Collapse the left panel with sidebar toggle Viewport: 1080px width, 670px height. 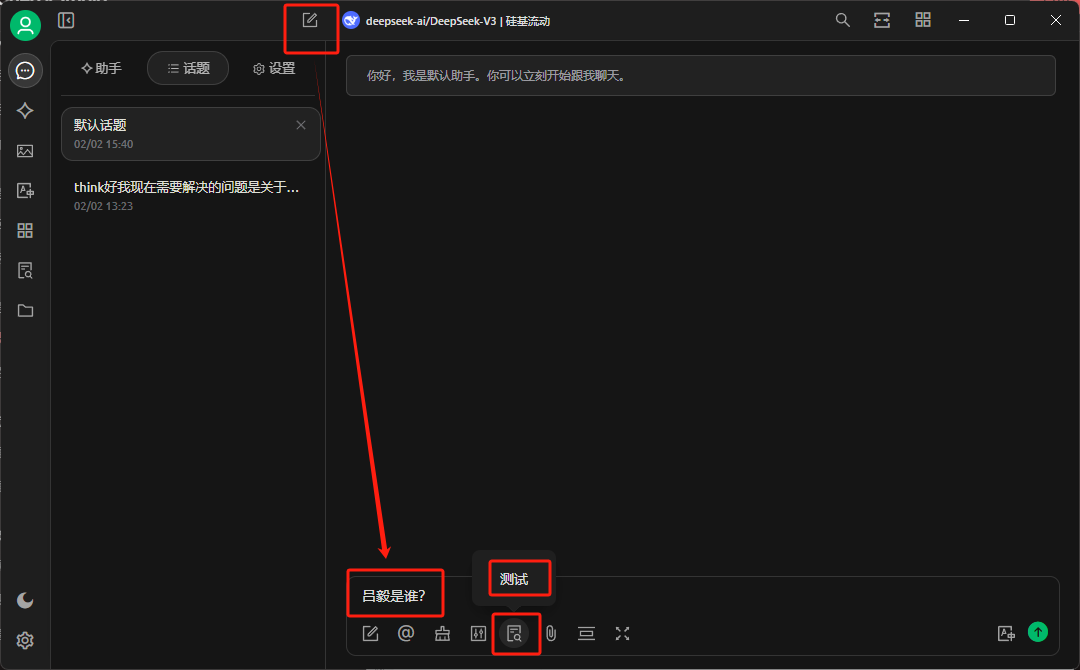[66, 20]
